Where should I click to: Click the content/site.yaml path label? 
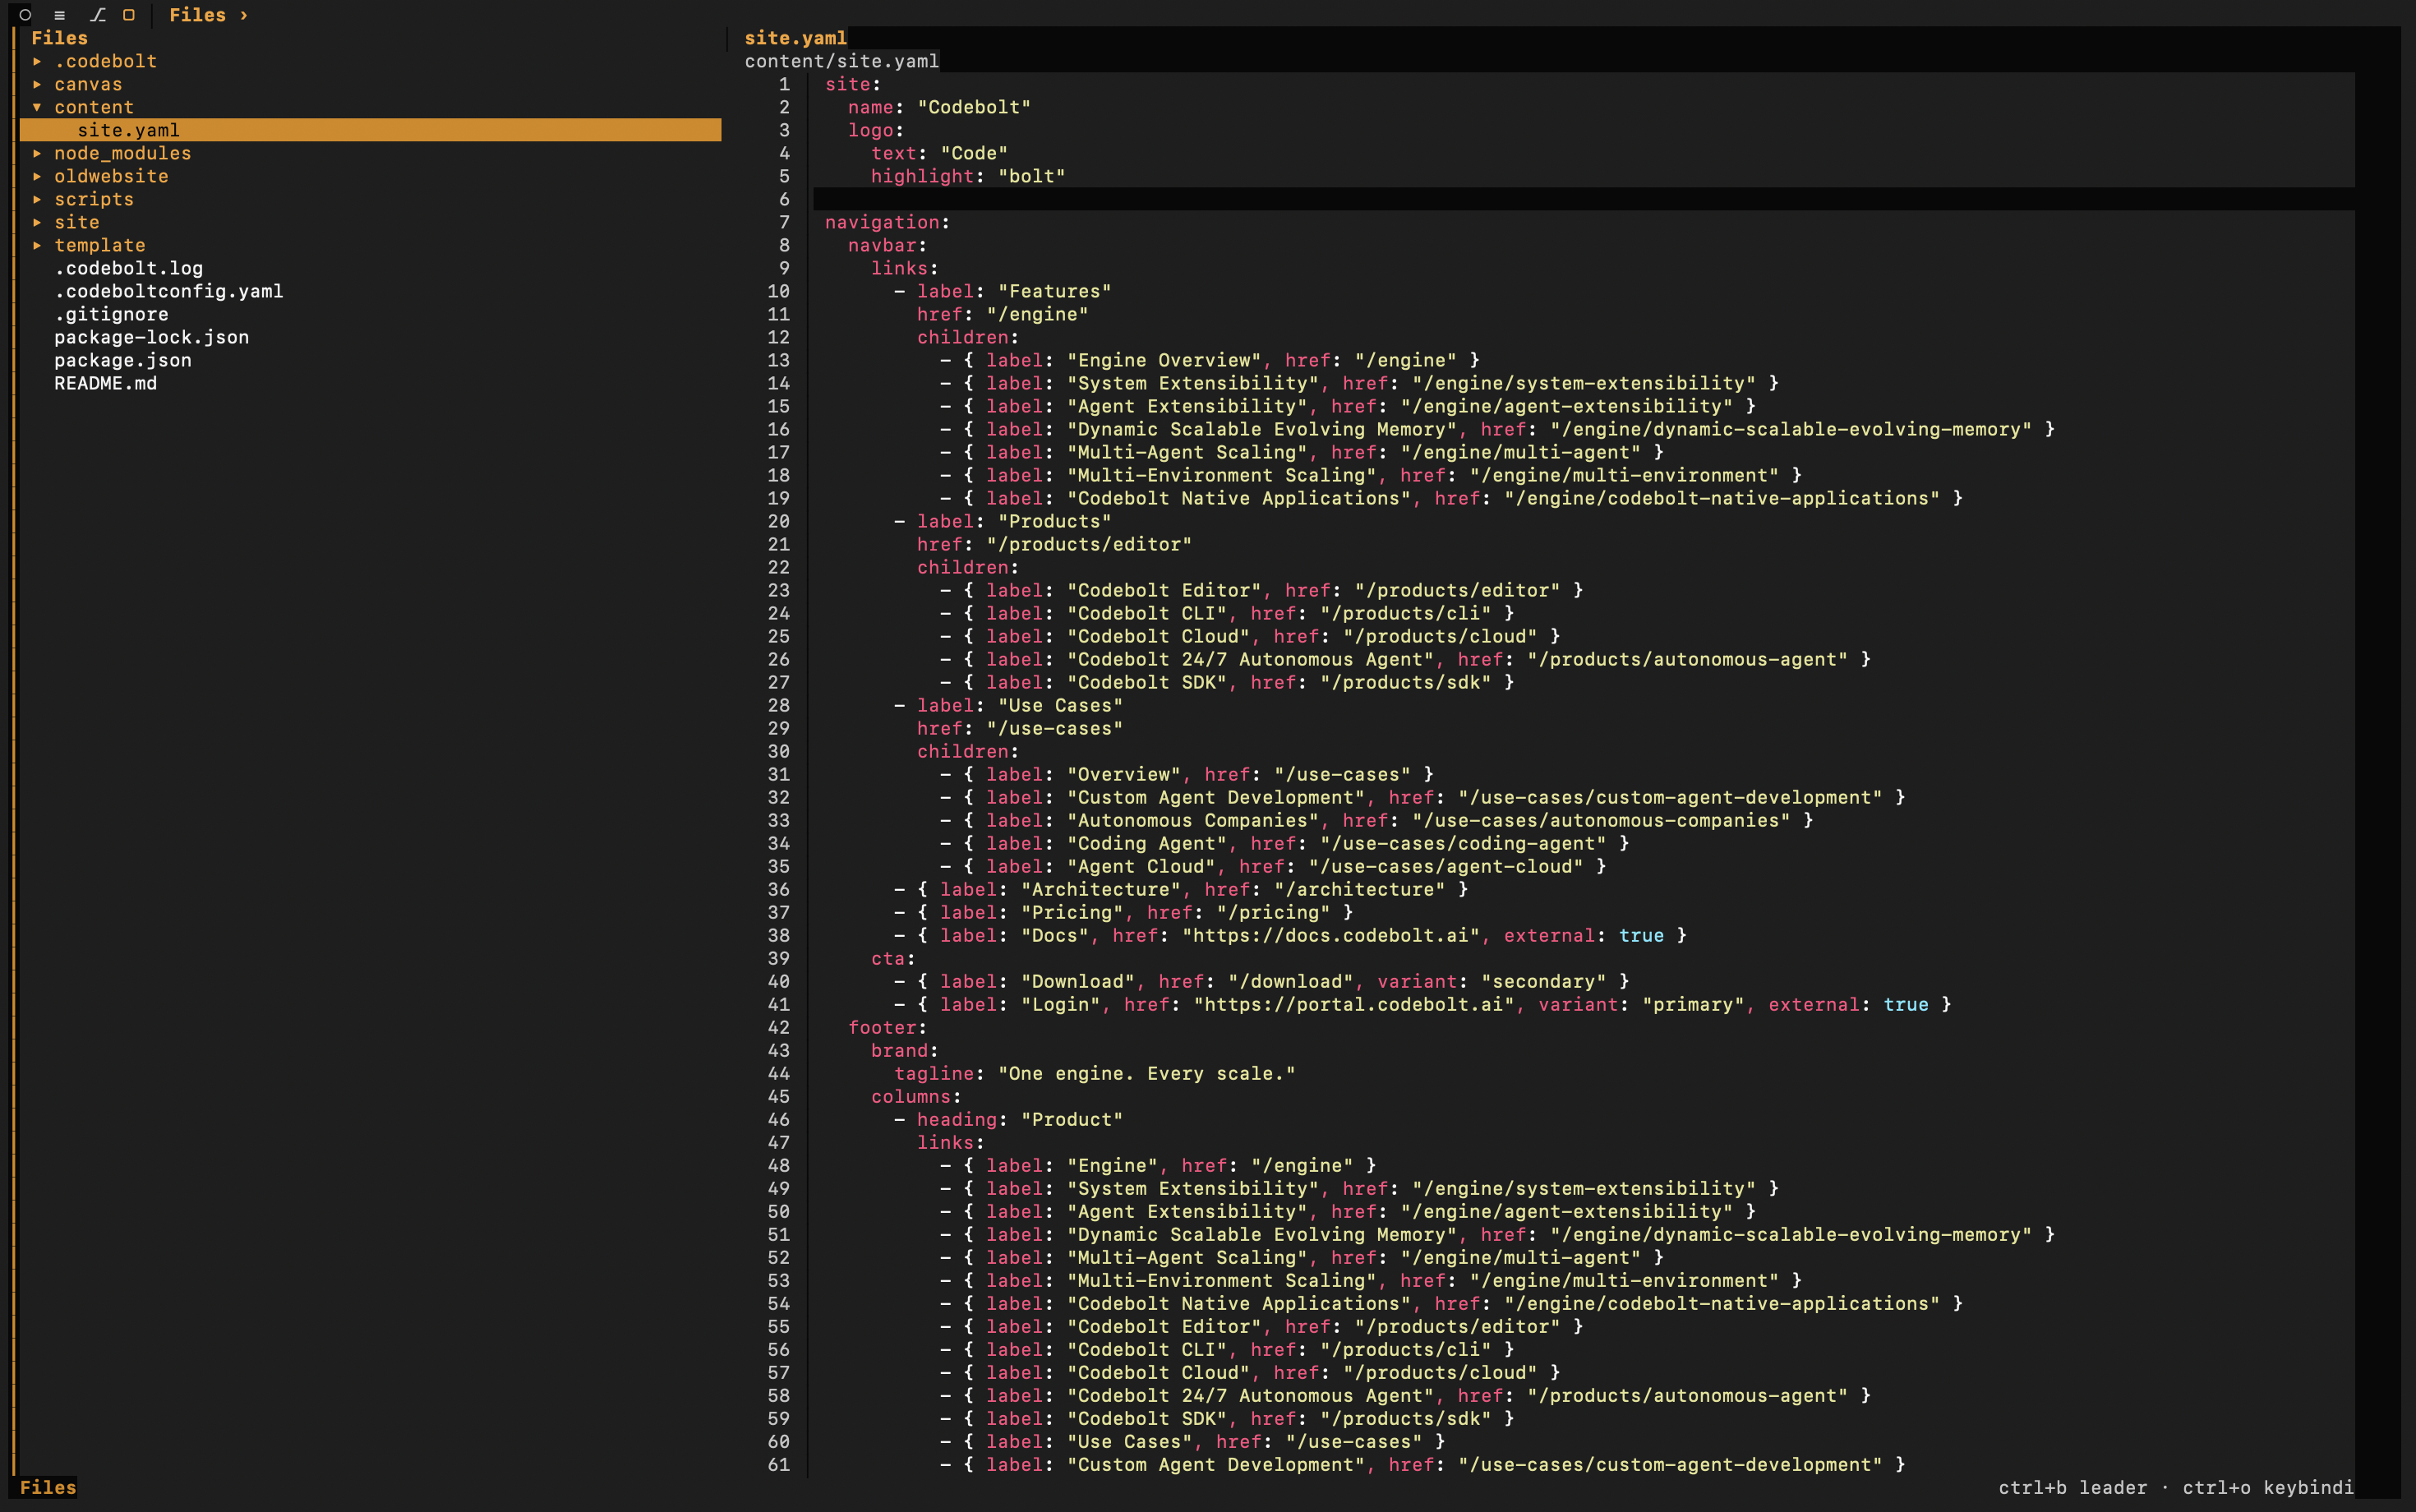841,61
